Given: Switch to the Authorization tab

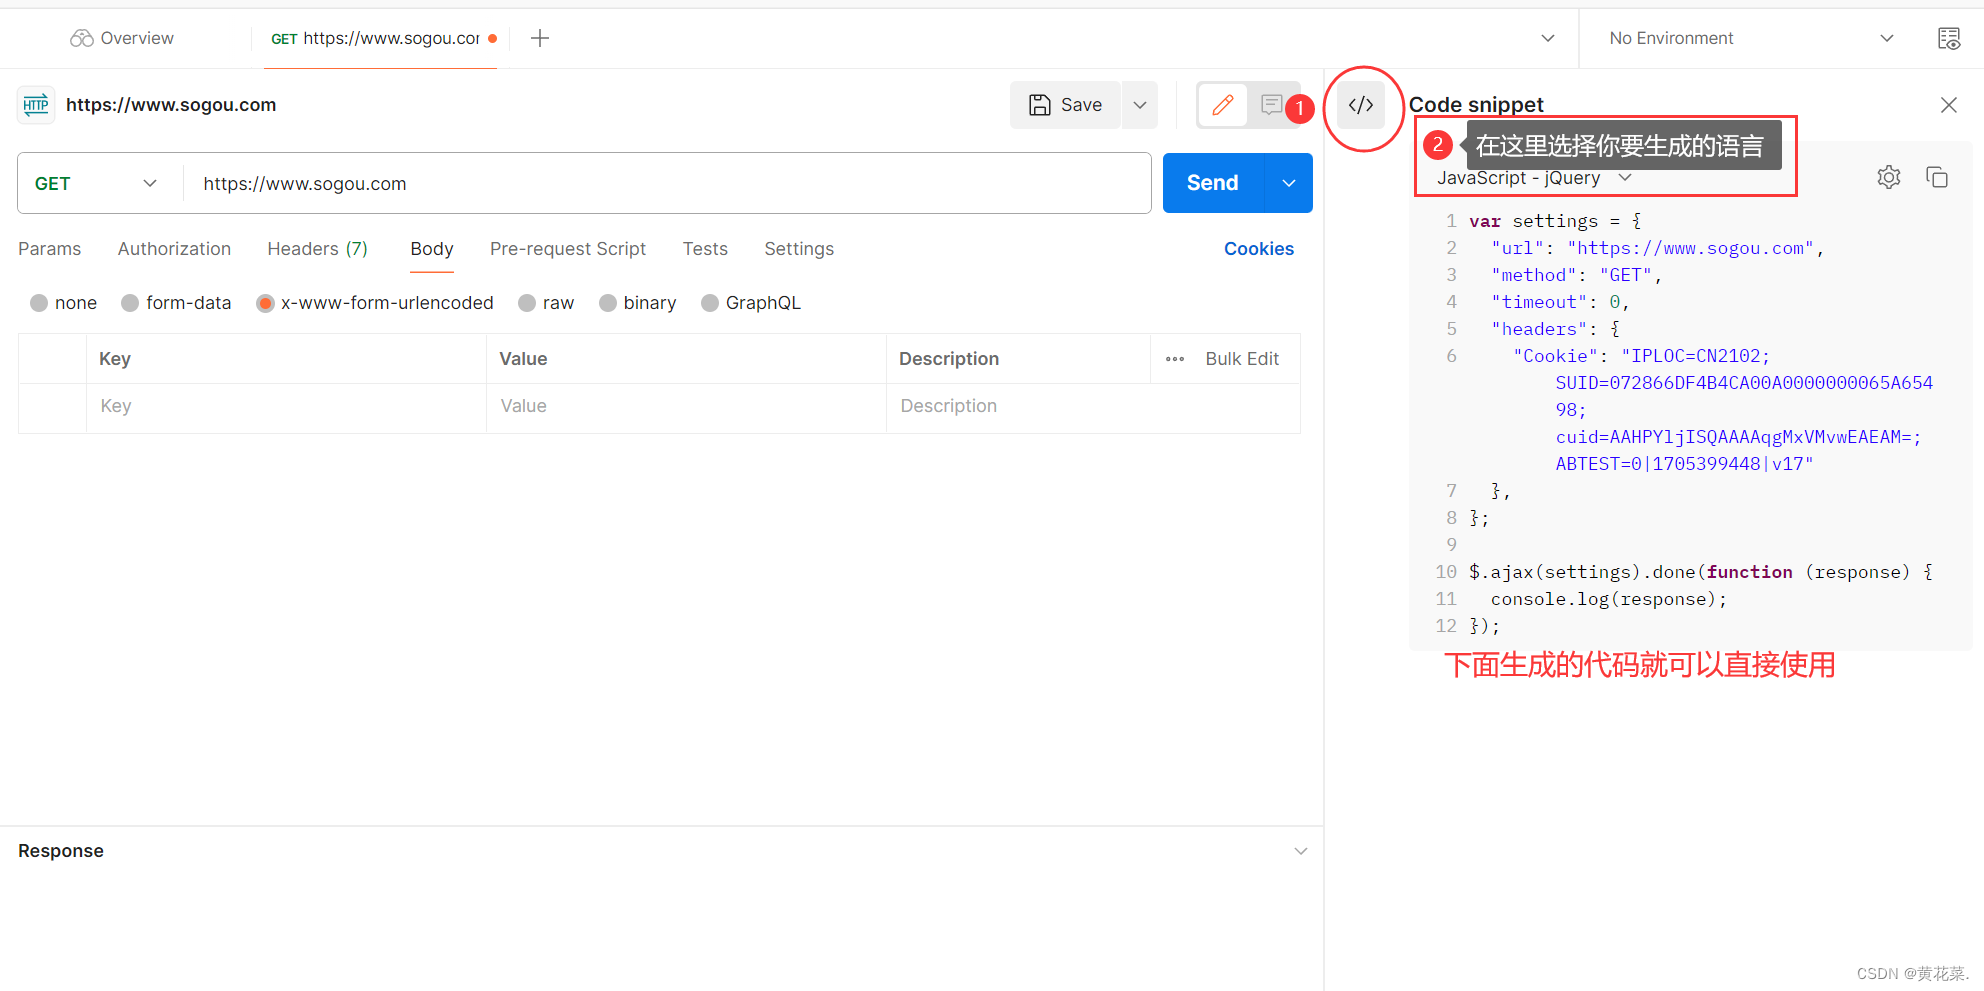Looking at the screenshot, I should 174,249.
